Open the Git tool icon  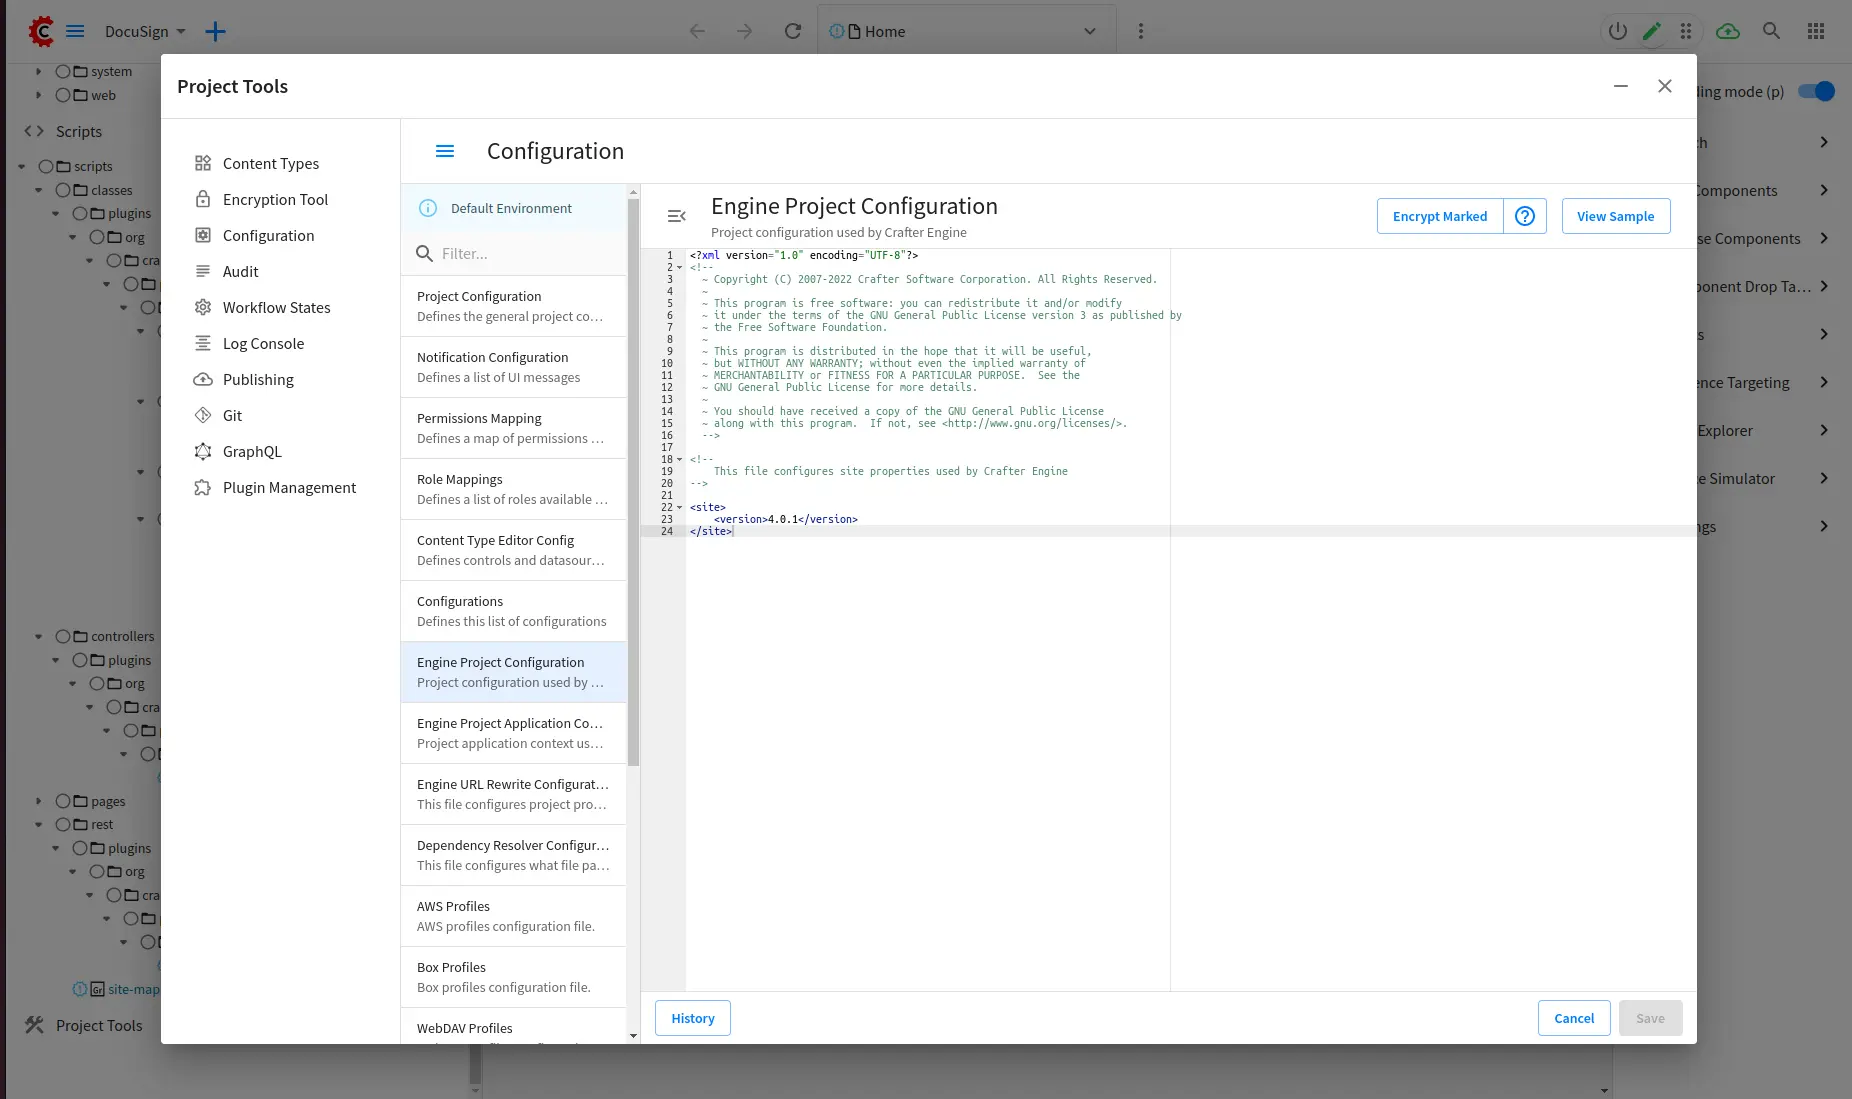203,416
